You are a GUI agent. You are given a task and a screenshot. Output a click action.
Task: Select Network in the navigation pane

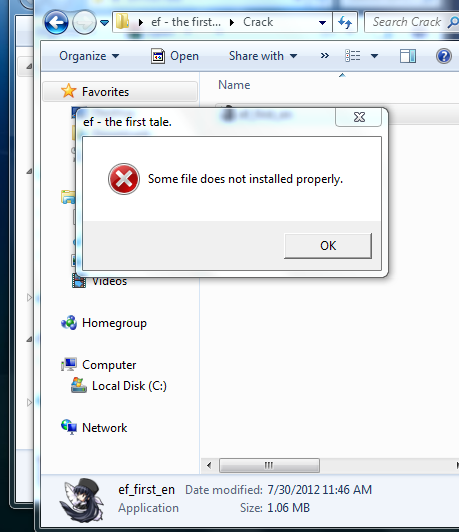[104, 428]
